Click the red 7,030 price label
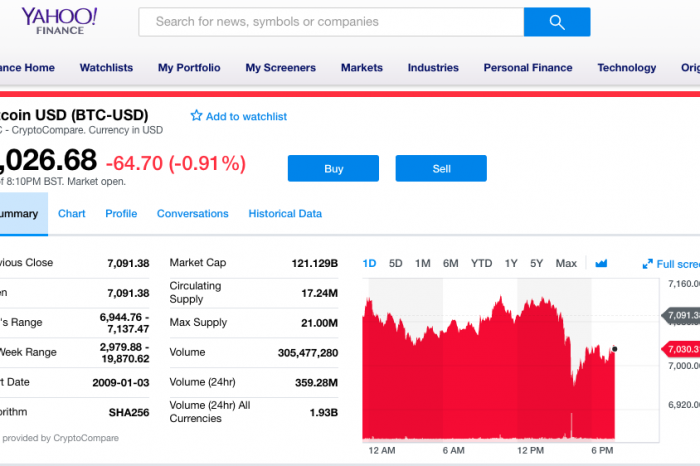This screenshot has height=466, width=700. (x=681, y=349)
